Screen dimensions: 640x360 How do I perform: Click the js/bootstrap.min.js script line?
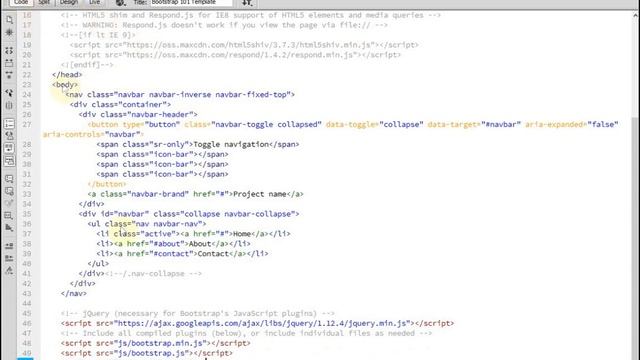coord(156,343)
